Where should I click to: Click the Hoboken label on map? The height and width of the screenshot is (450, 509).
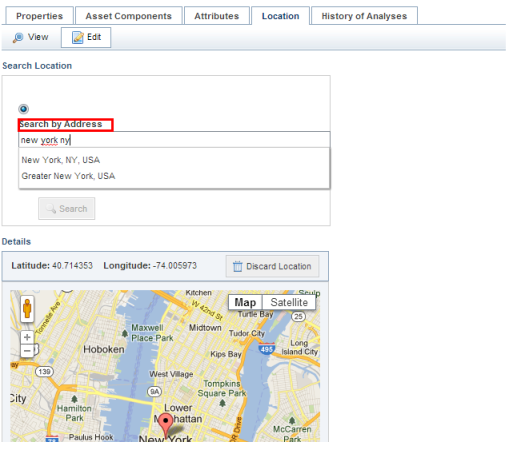104,349
